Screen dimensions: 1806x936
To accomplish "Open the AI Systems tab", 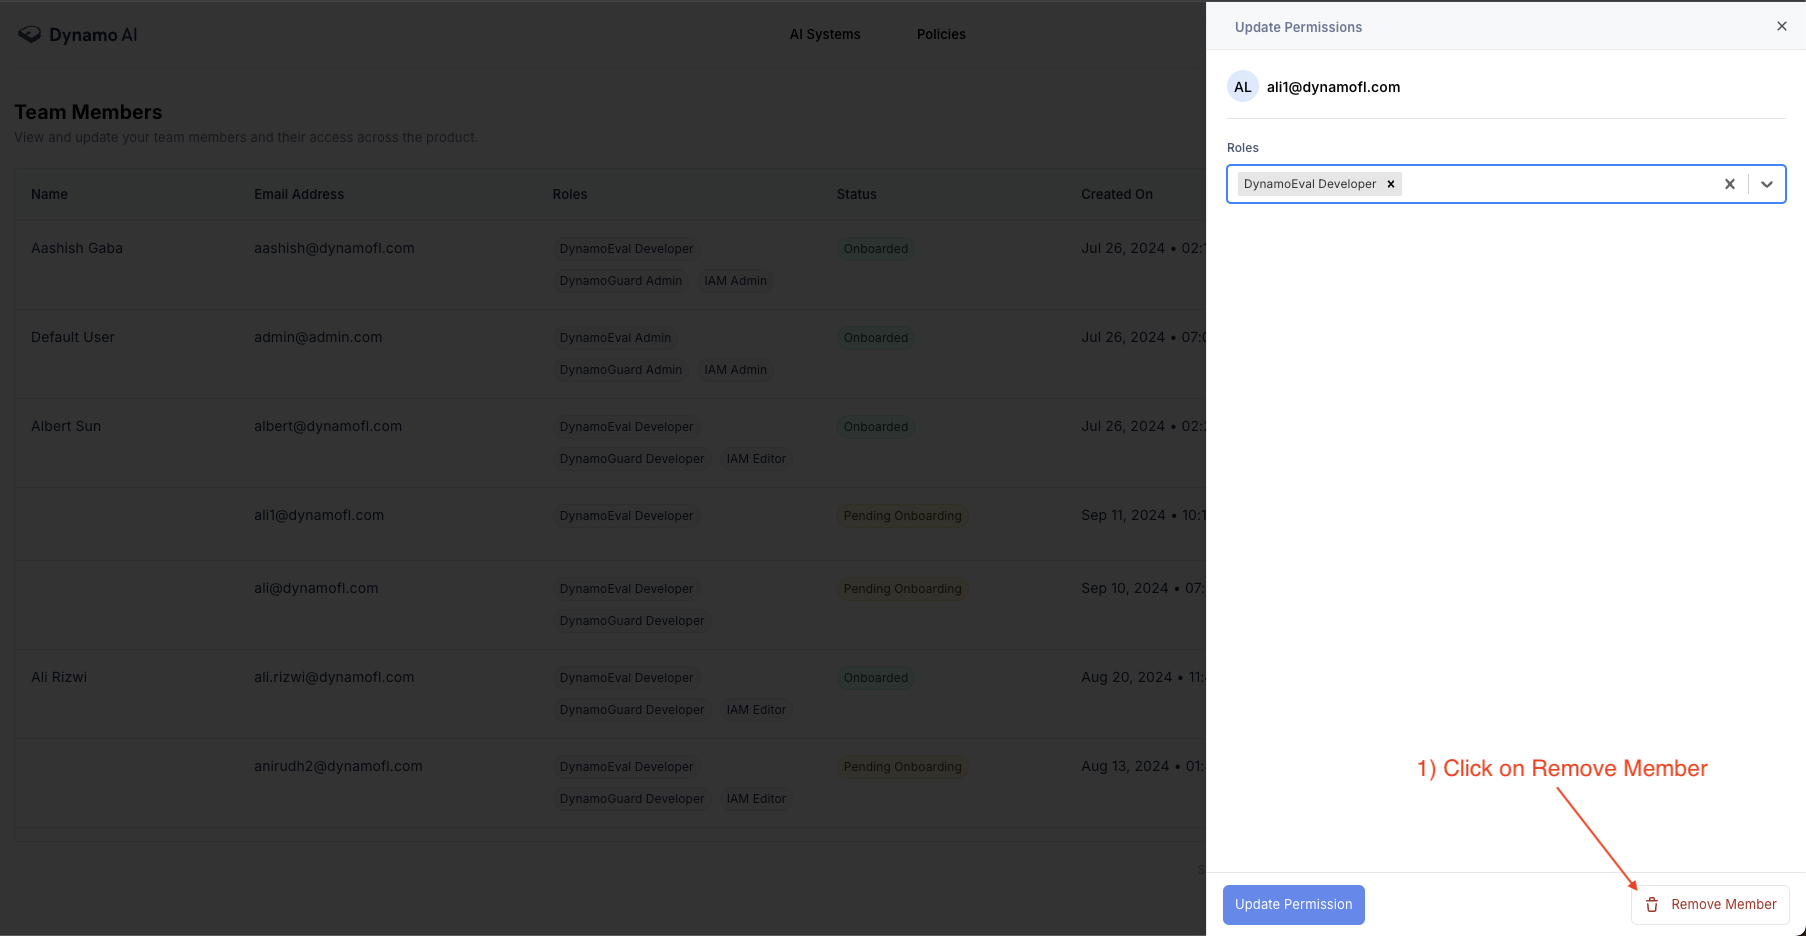I will click(x=825, y=34).
